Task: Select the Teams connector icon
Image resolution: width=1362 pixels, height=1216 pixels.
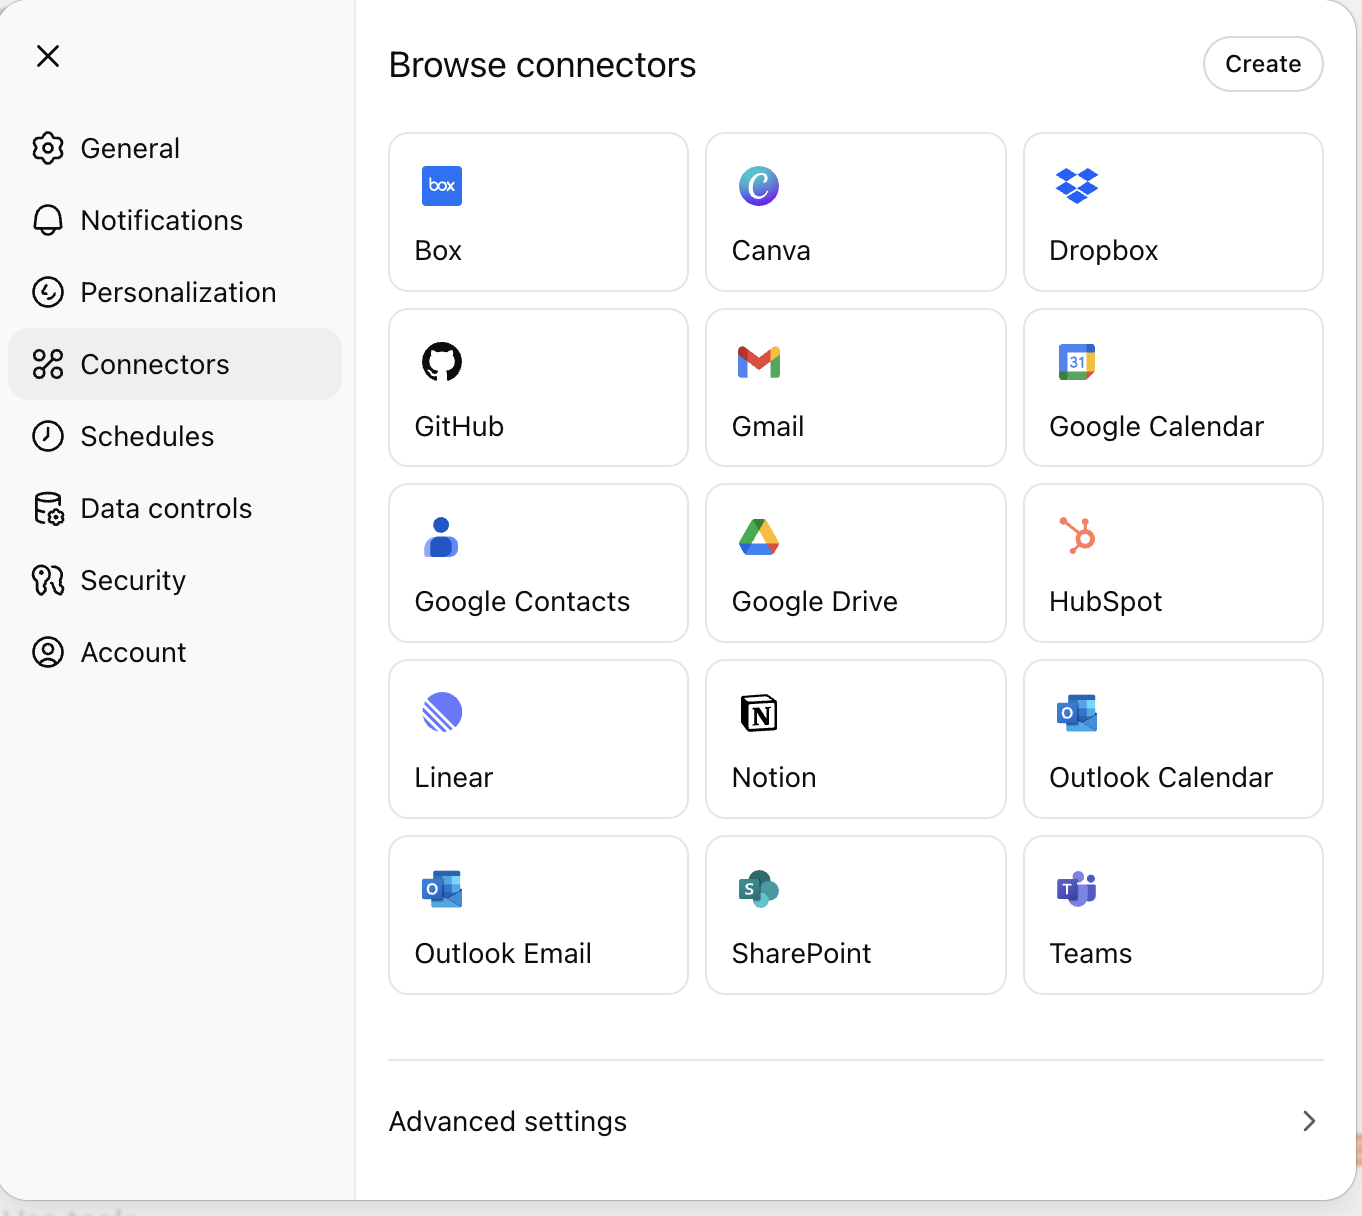Action: pyautogui.click(x=1076, y=888)
